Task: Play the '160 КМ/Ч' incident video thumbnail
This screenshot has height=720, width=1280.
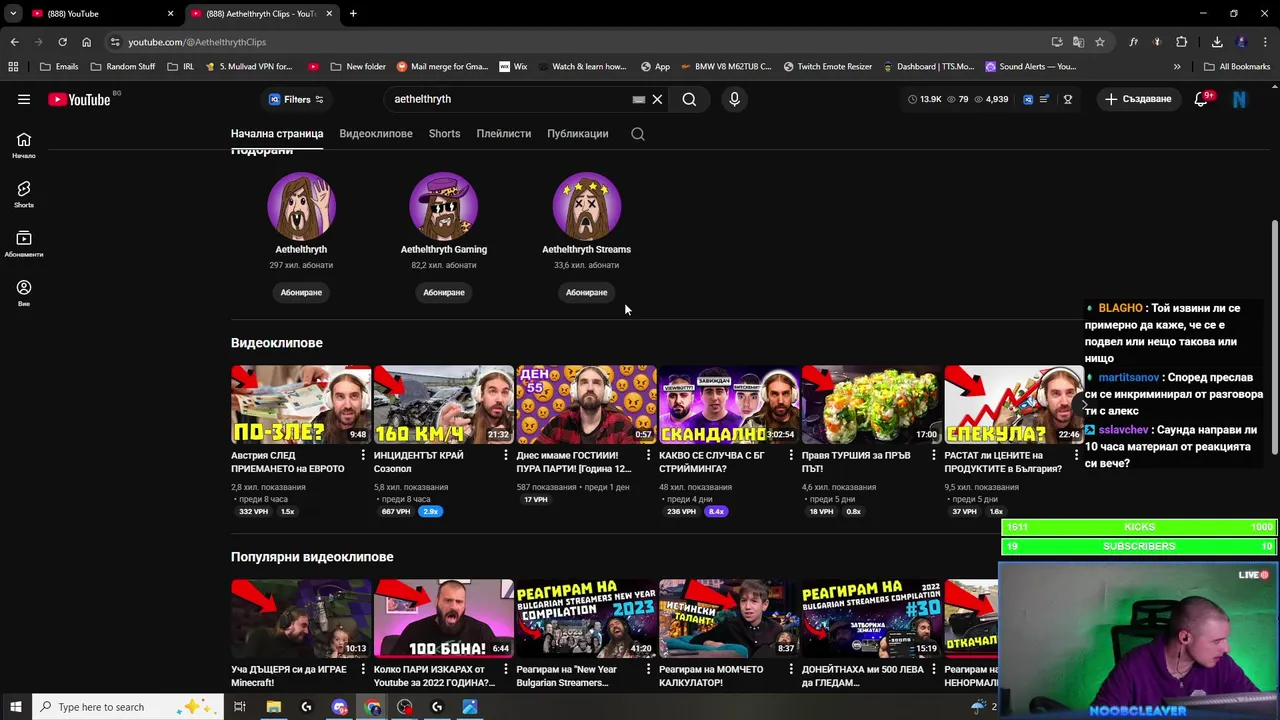Action: [444, 404]
